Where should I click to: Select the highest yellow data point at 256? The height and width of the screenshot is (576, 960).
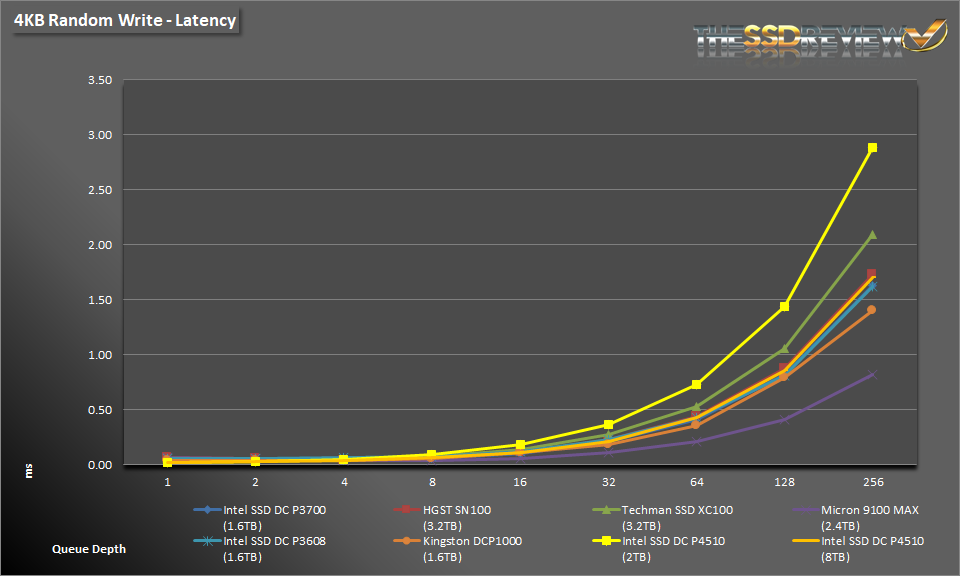872,148
